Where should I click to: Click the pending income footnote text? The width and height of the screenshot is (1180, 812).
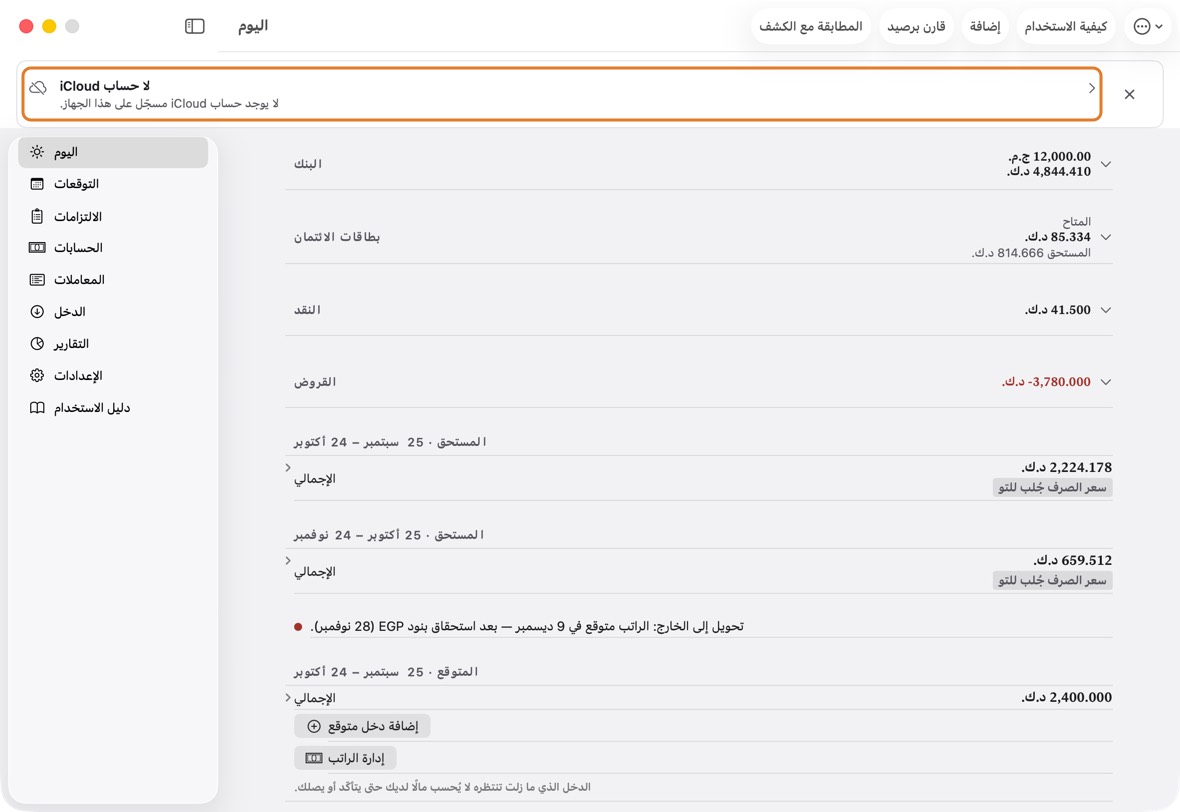tap(442, 787)
